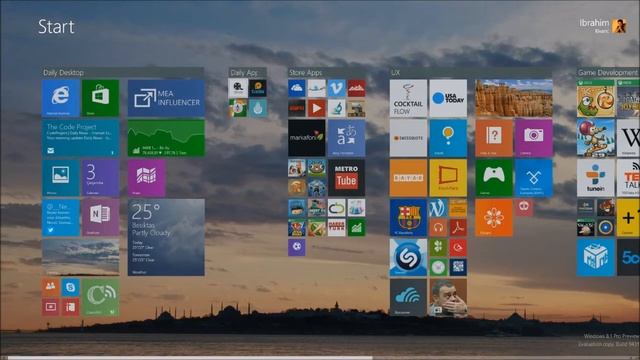640x360 pixels.
Task: Open the small WordPress tile
Action: pyautogui.click(x=438, y=208)
